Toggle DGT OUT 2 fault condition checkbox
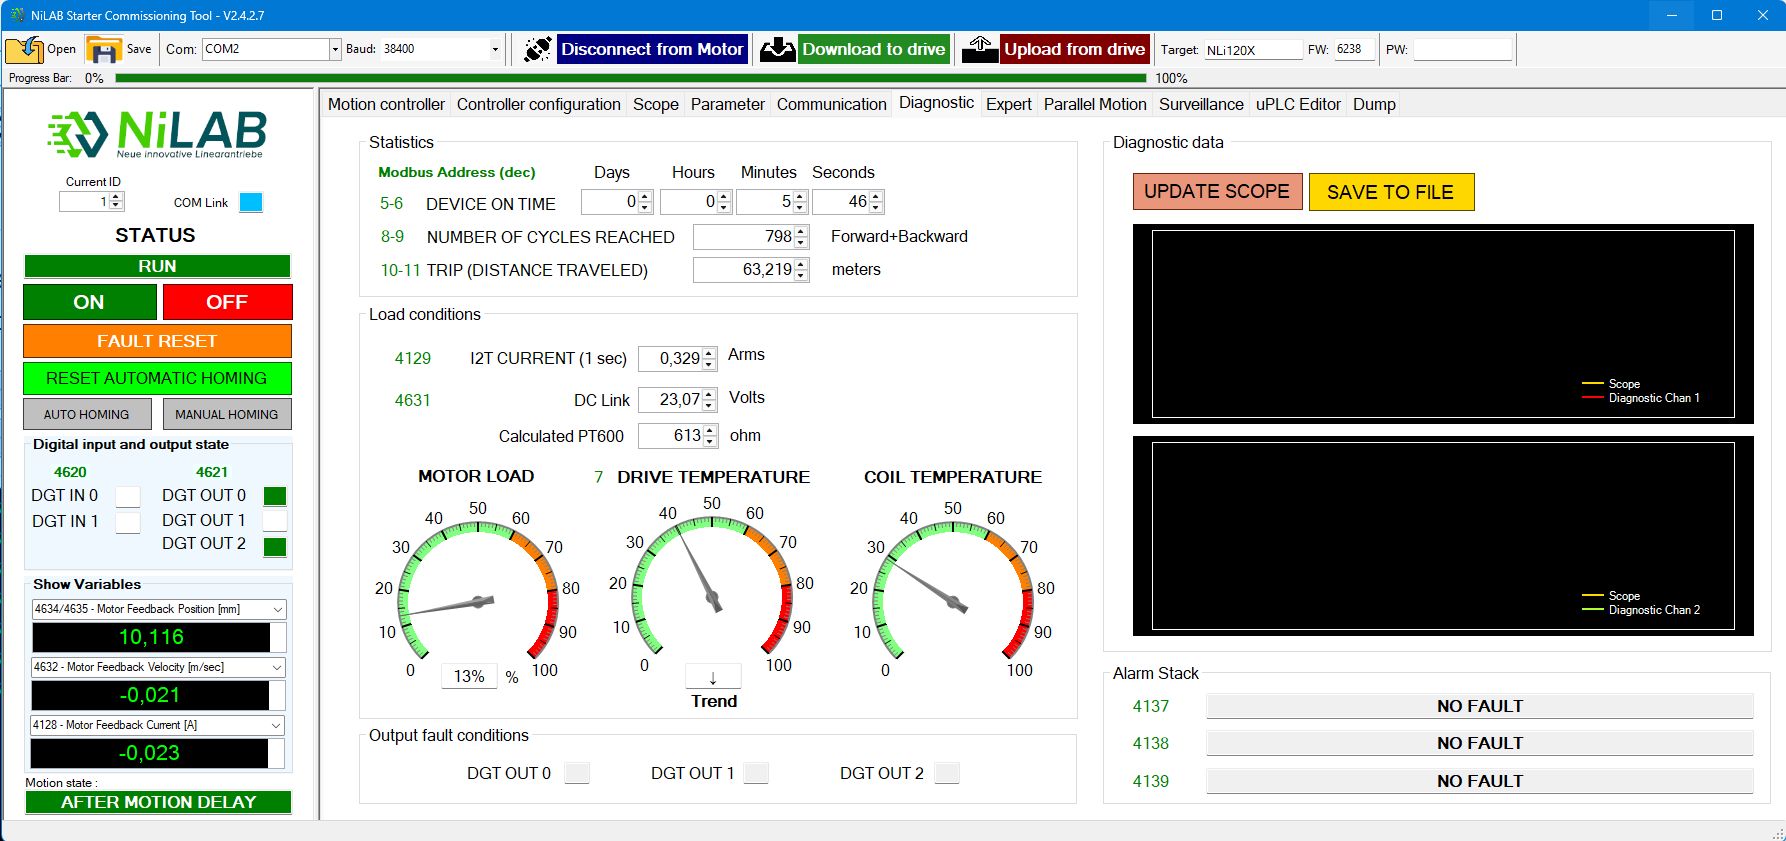The width and height of the screenshot is (1786, 841). (x=946, y=773)
